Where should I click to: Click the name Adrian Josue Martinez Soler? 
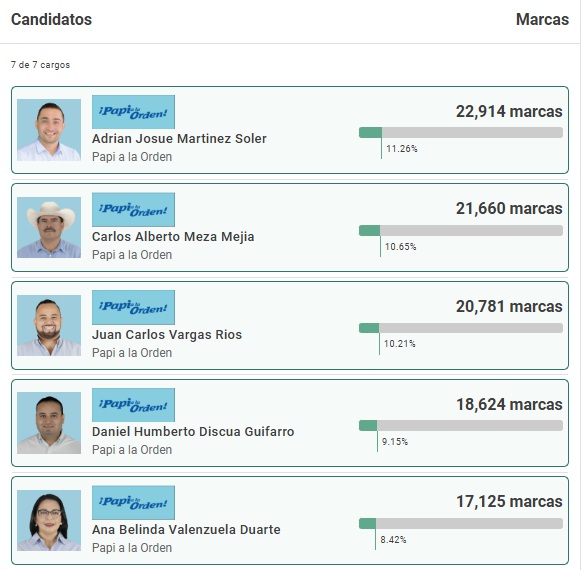tap(179, 139)
